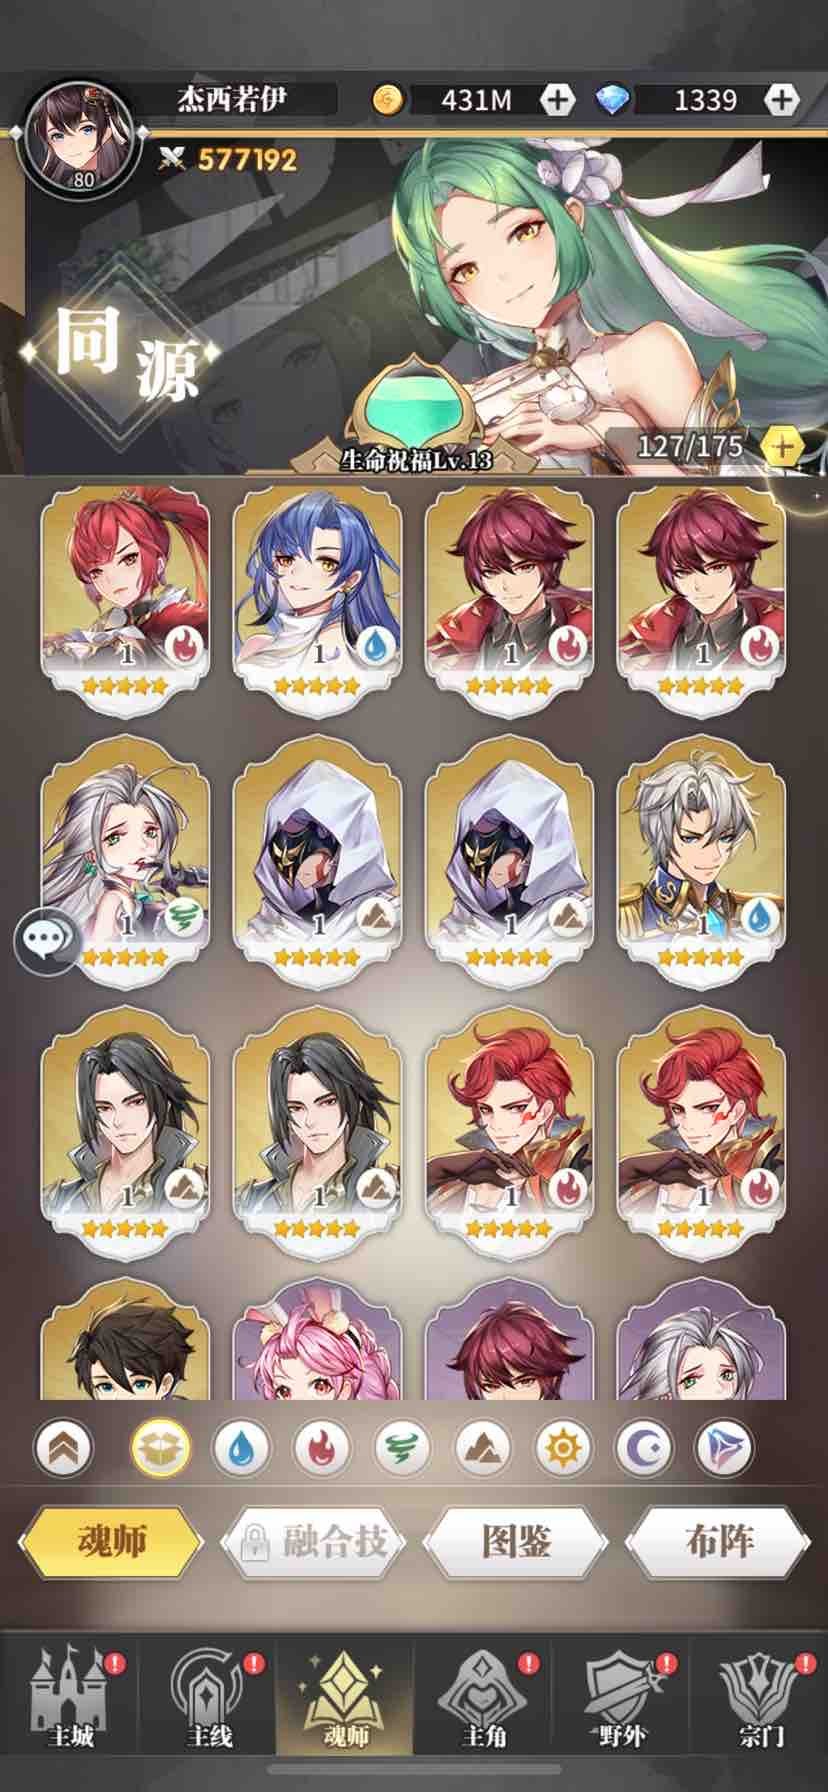Image resolution: width=828 pixels, height=1792 pixels.
Task: Expand hero capacity 127/175 with plus
Action: pos(781,446)
